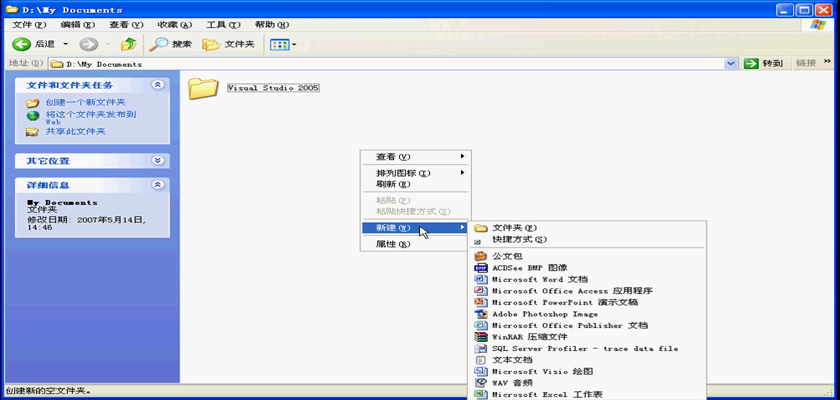840x400 pixels.
Task: Open the 编辑(E) menu
Action: coord(78,25)
